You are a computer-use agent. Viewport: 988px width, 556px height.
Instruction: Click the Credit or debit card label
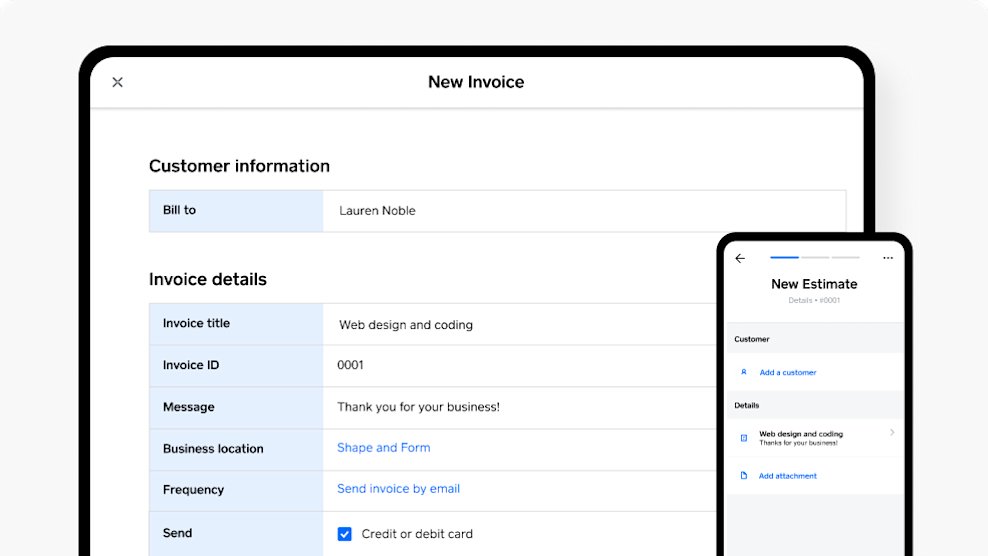click(417, 534)
